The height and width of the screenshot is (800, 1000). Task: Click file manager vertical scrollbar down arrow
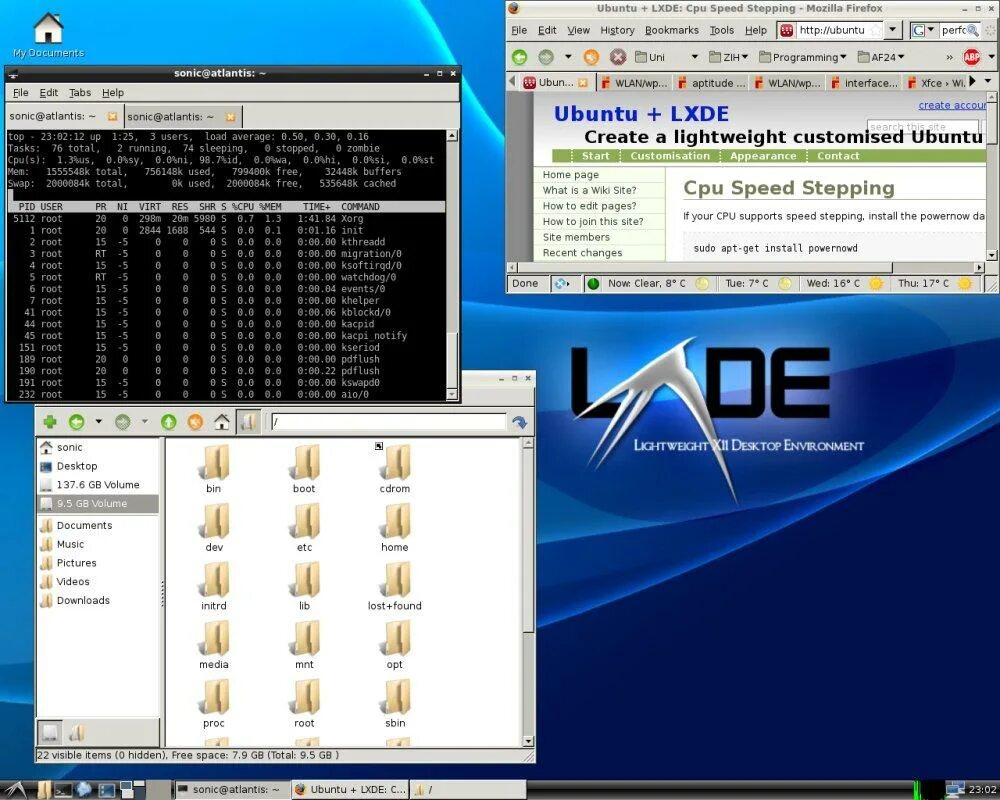pyautogui.click(x=527, y=741)
